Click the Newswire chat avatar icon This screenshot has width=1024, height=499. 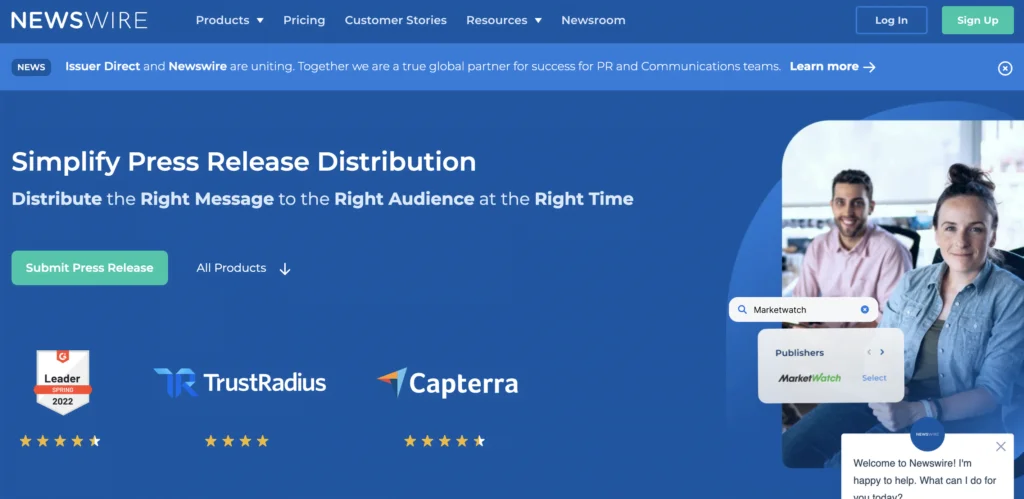pos(927,434)
